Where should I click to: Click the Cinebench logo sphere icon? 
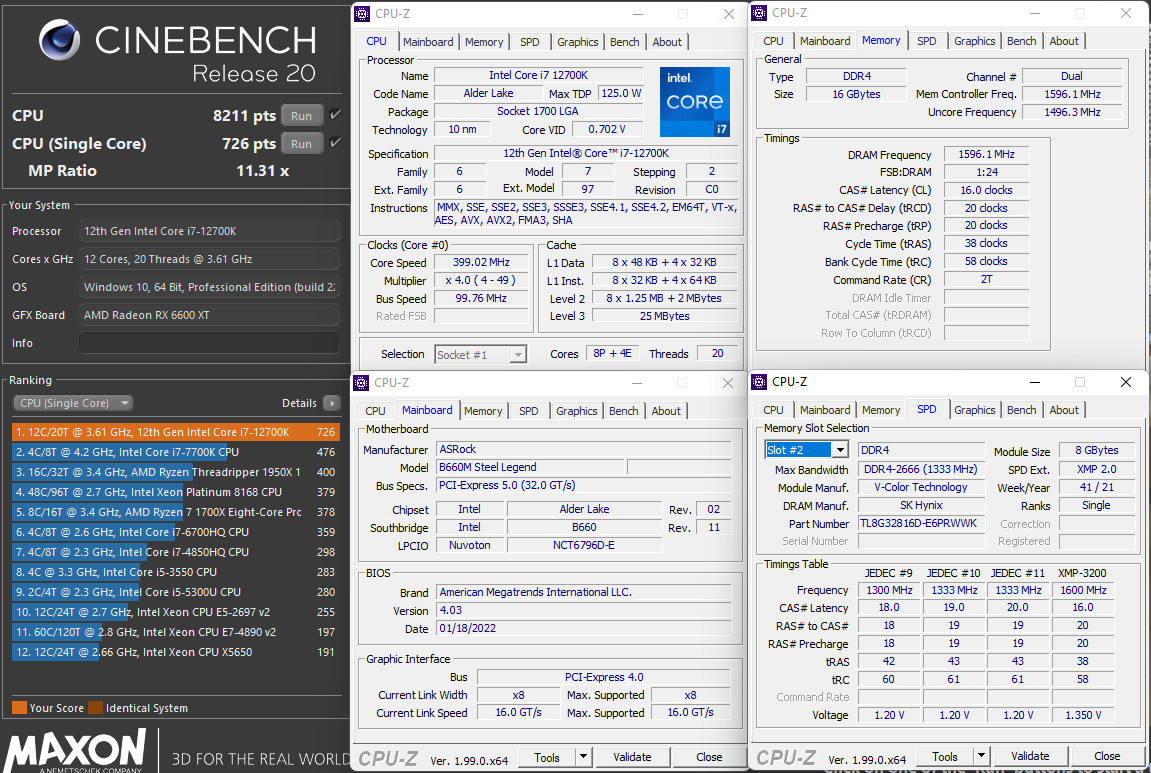pos(60,40)
